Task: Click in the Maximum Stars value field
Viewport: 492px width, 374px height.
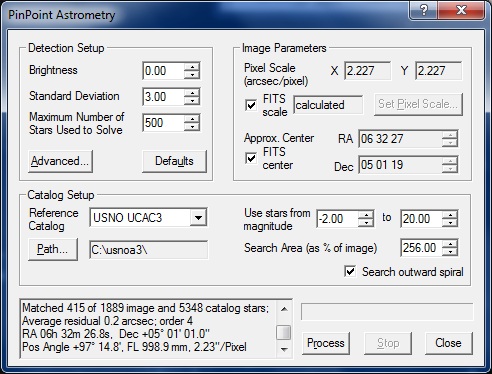Action: (163, 123)
